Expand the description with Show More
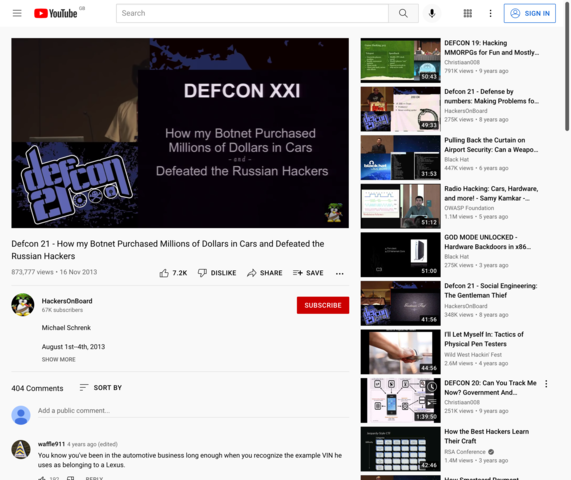Screen dimensions: 571x480 [59, 359]
